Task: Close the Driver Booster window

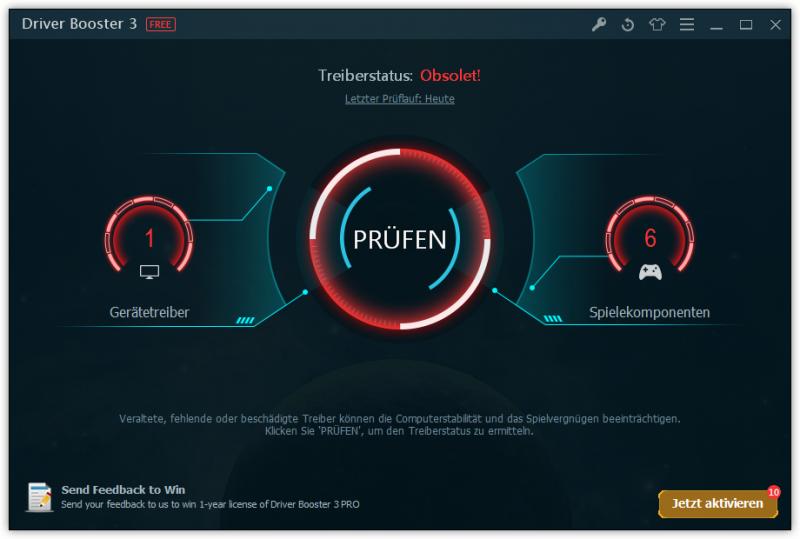Action: click(x=776, y=24)
